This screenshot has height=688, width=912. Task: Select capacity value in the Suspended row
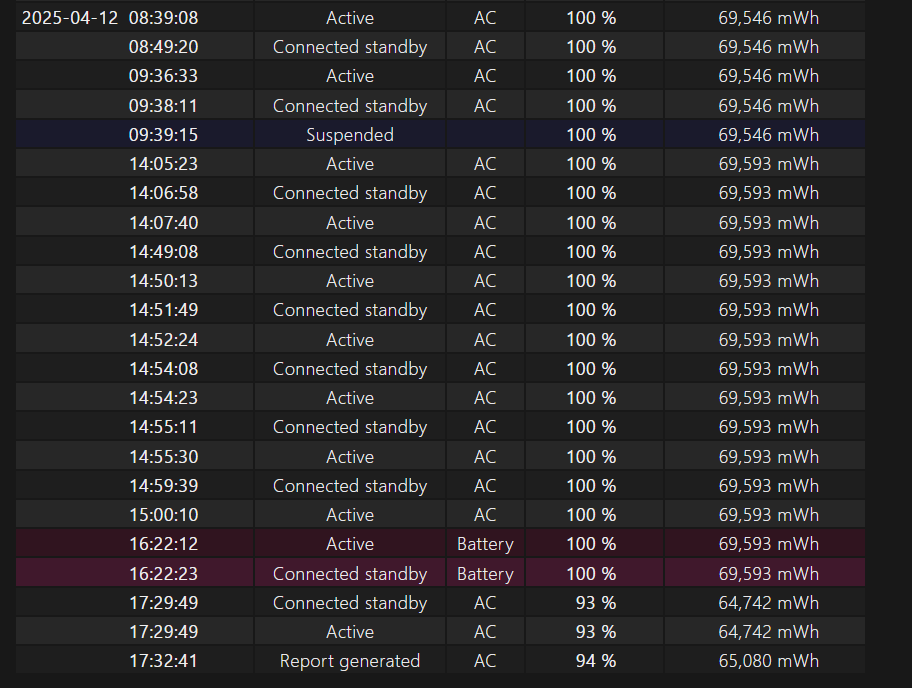tap(768, 135)
